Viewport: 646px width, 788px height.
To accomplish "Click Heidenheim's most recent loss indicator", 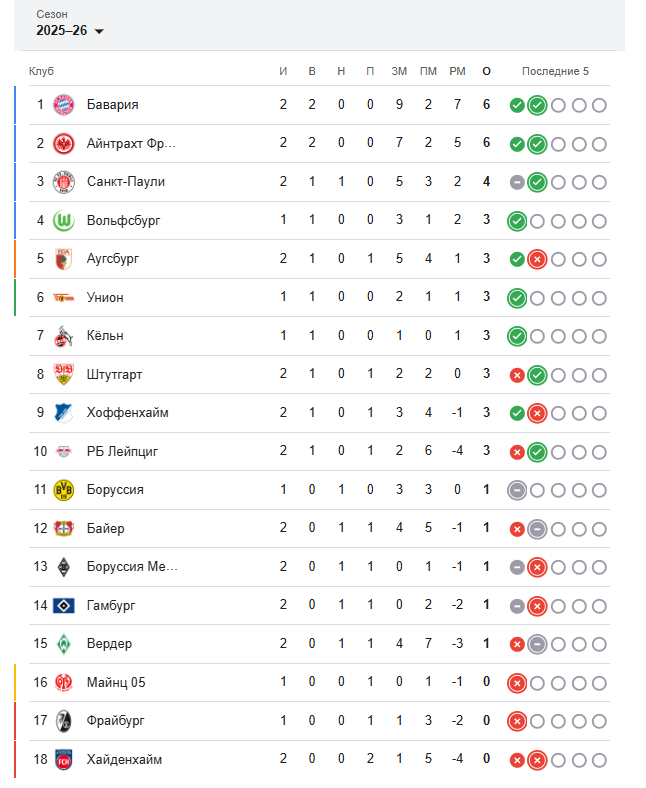I will (537, 760).
